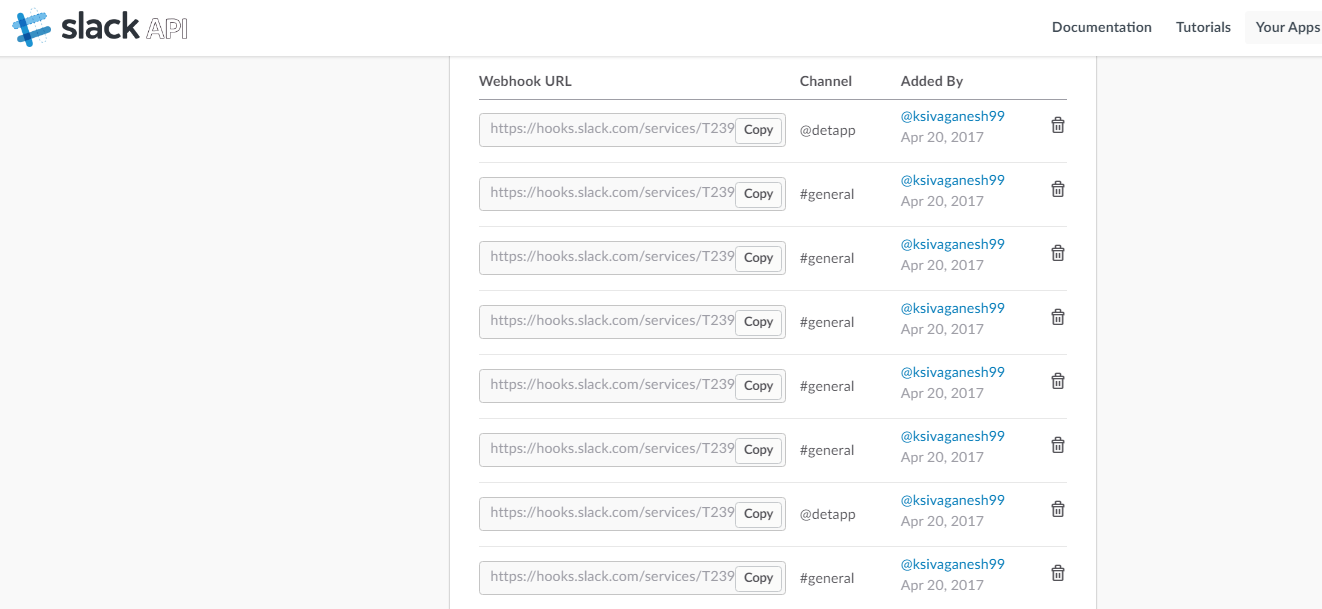The image size is (1322, 609).
Task: Open the Tutorials page
Action: (x=1203, y=27)
